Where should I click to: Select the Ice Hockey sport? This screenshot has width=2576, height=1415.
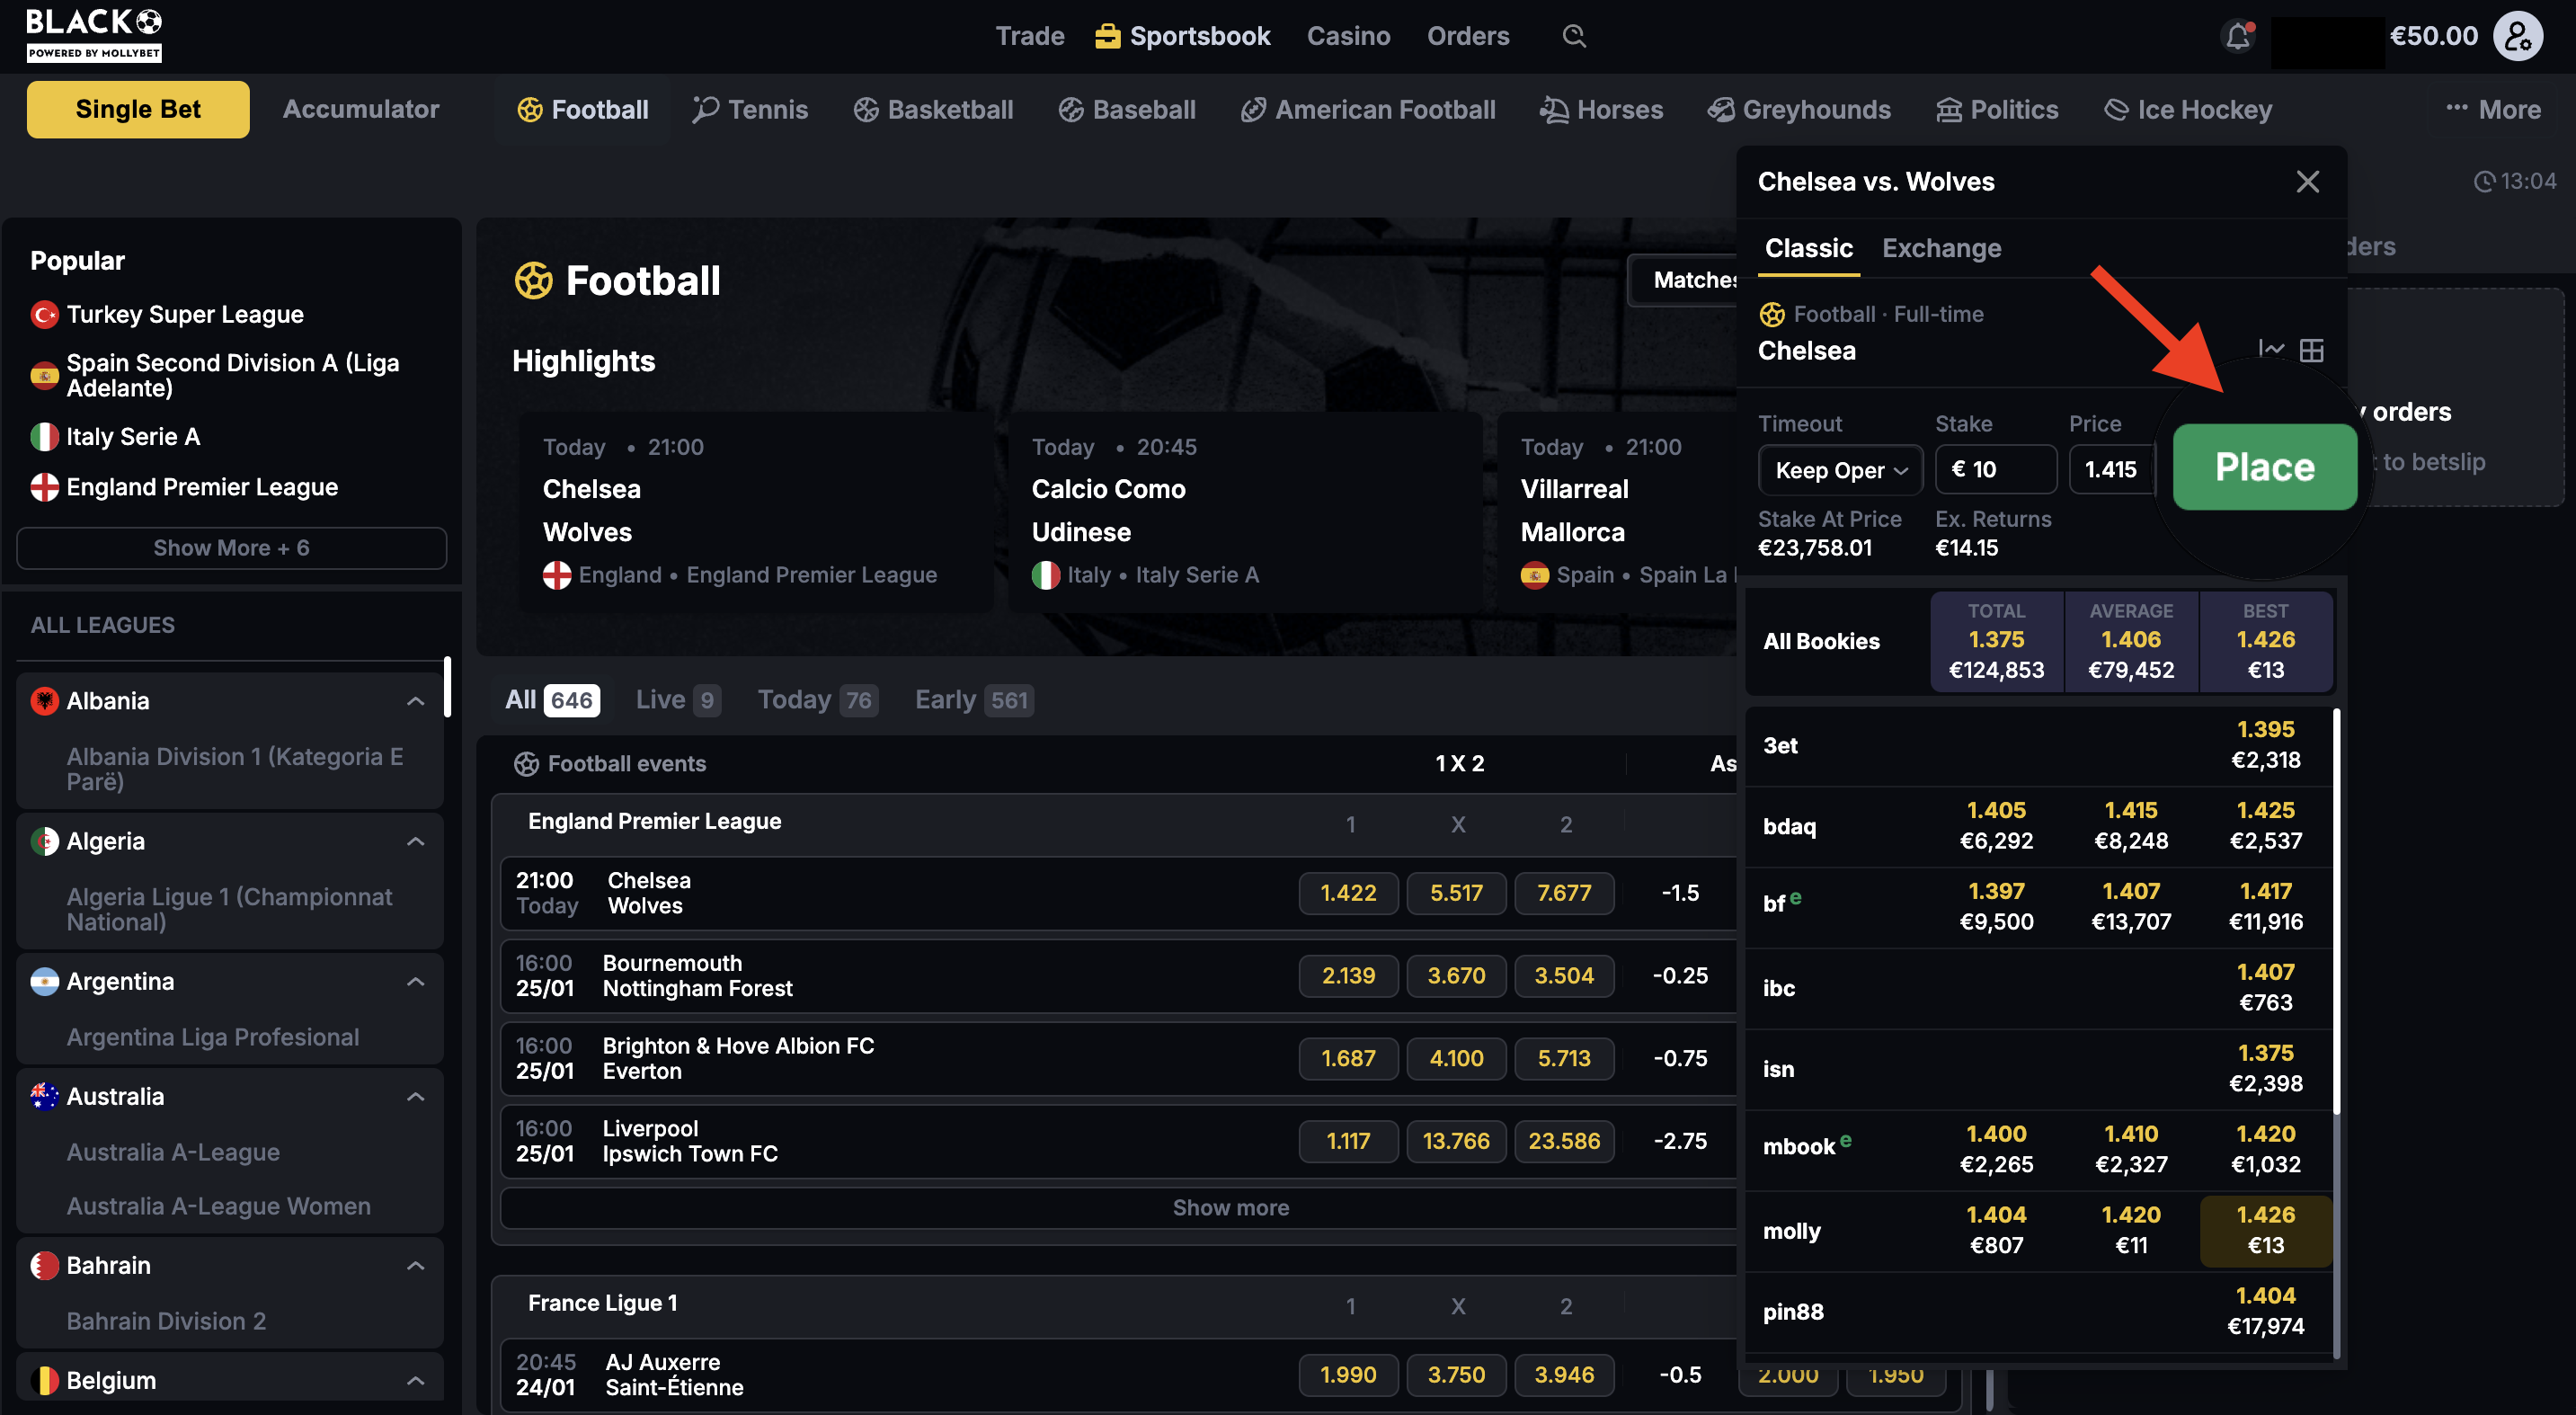(2188, 110)
